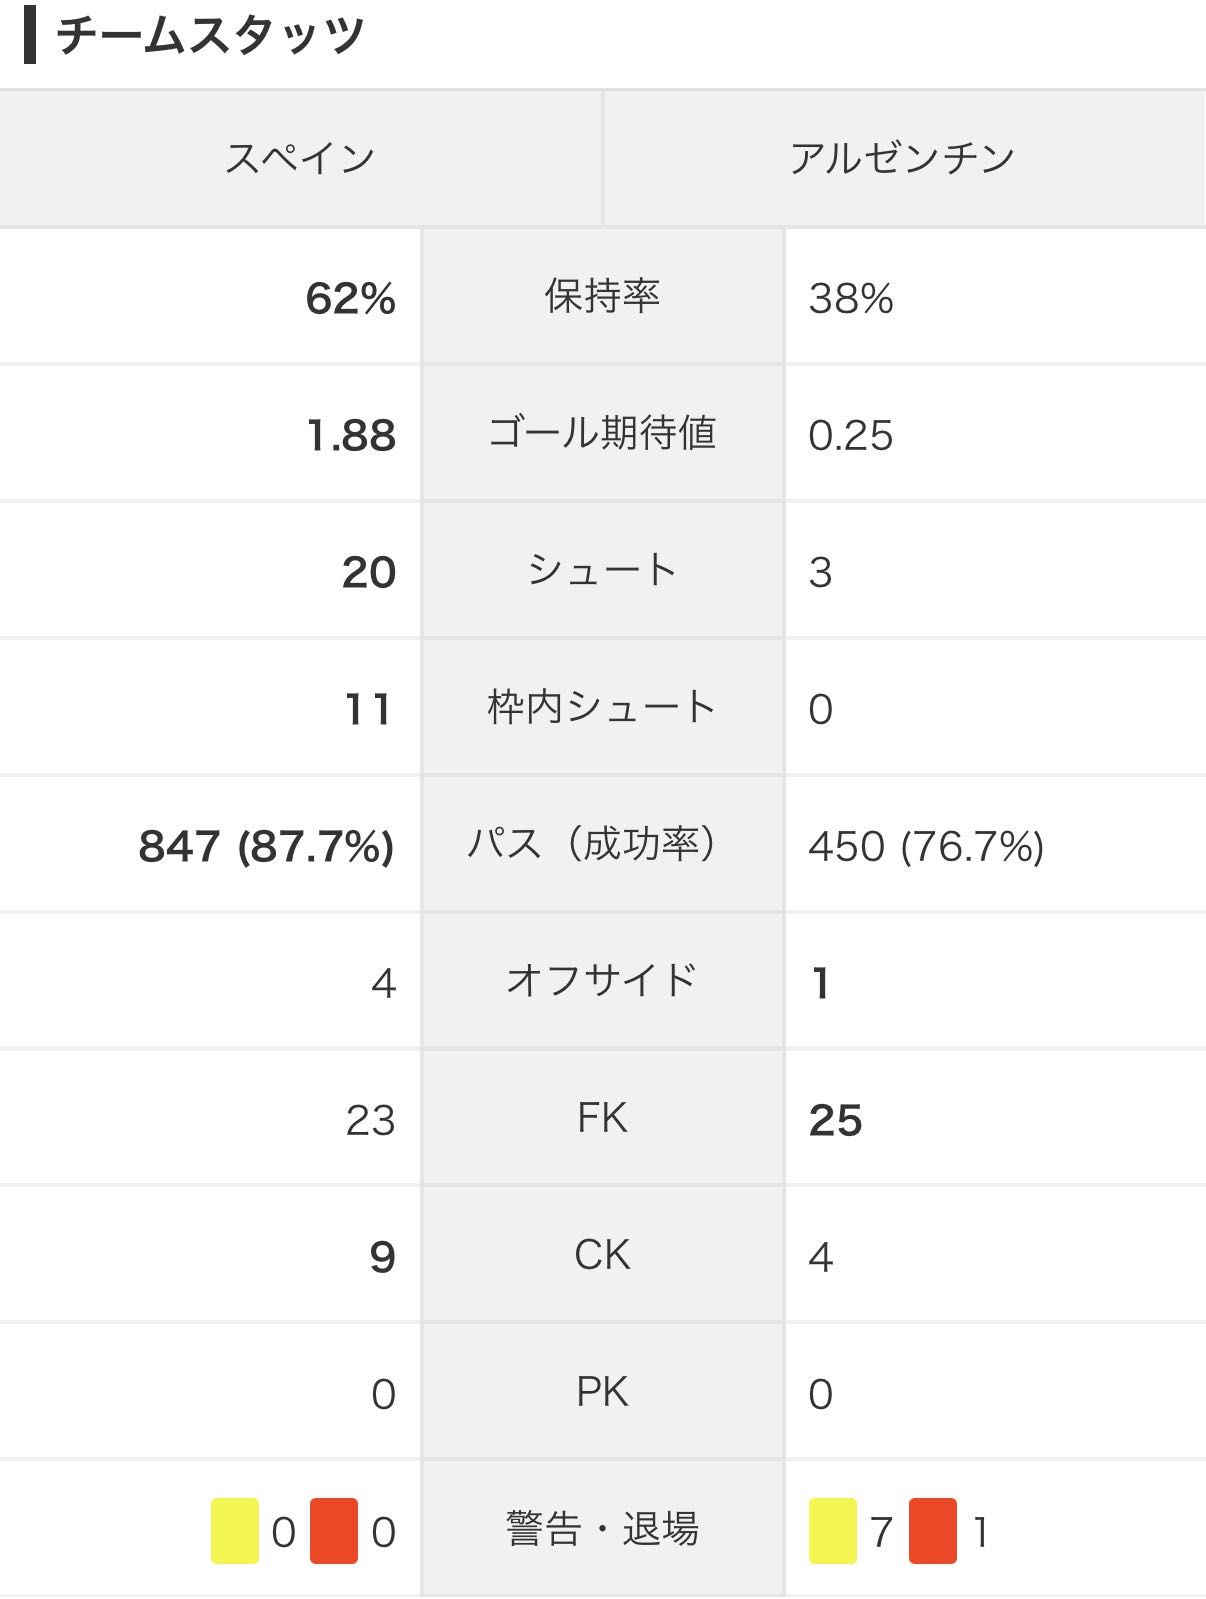The height and width of the screenshot is (1599, 1206).
Task: Select the スペイン team header
Action: 300,158
